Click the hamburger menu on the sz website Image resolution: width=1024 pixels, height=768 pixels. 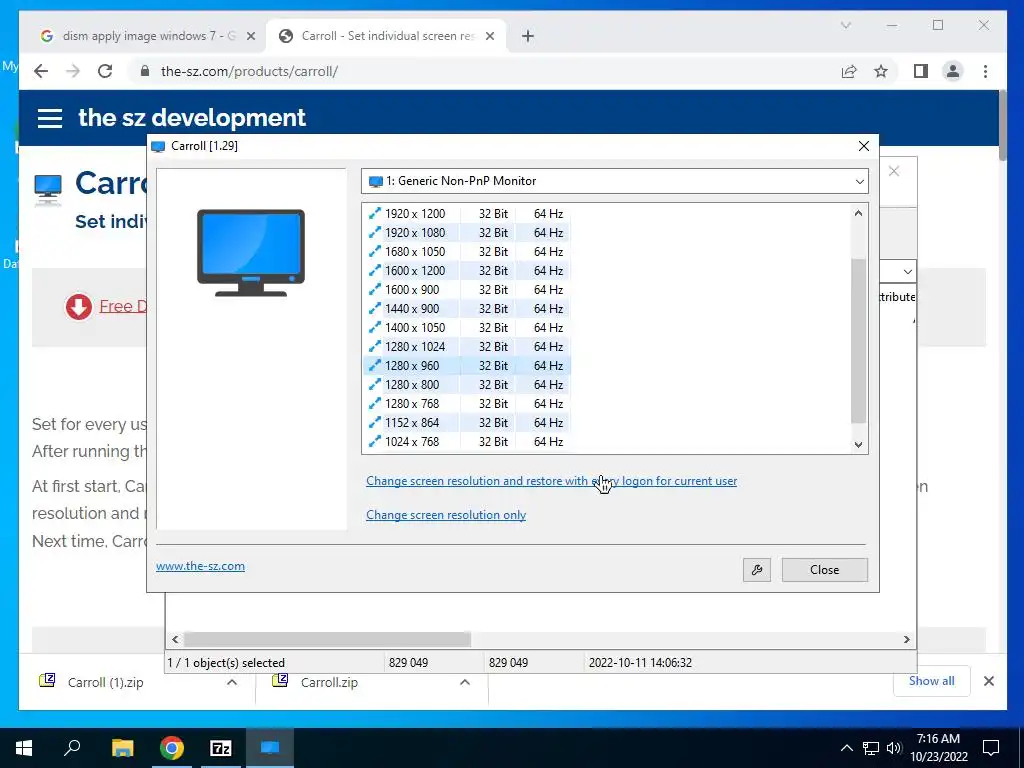[50, 118]
